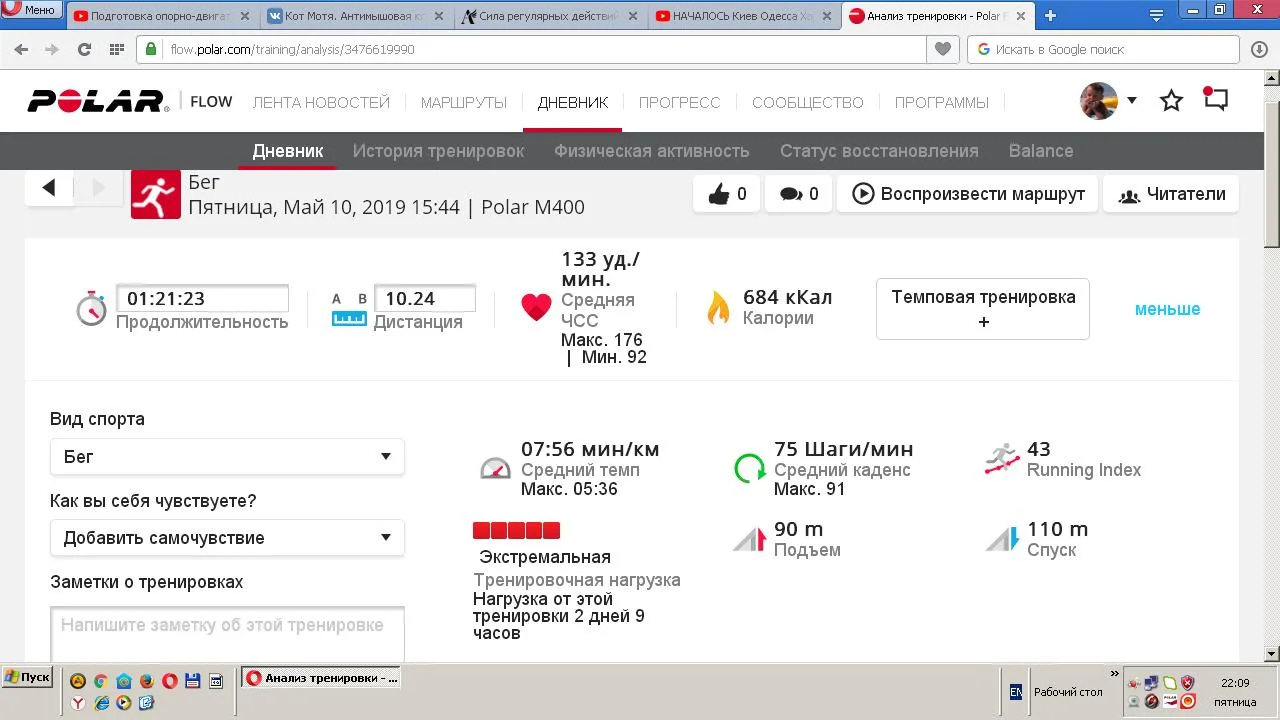Open comments with speech bubble button
1280x720 pixels.
(799, 194)
